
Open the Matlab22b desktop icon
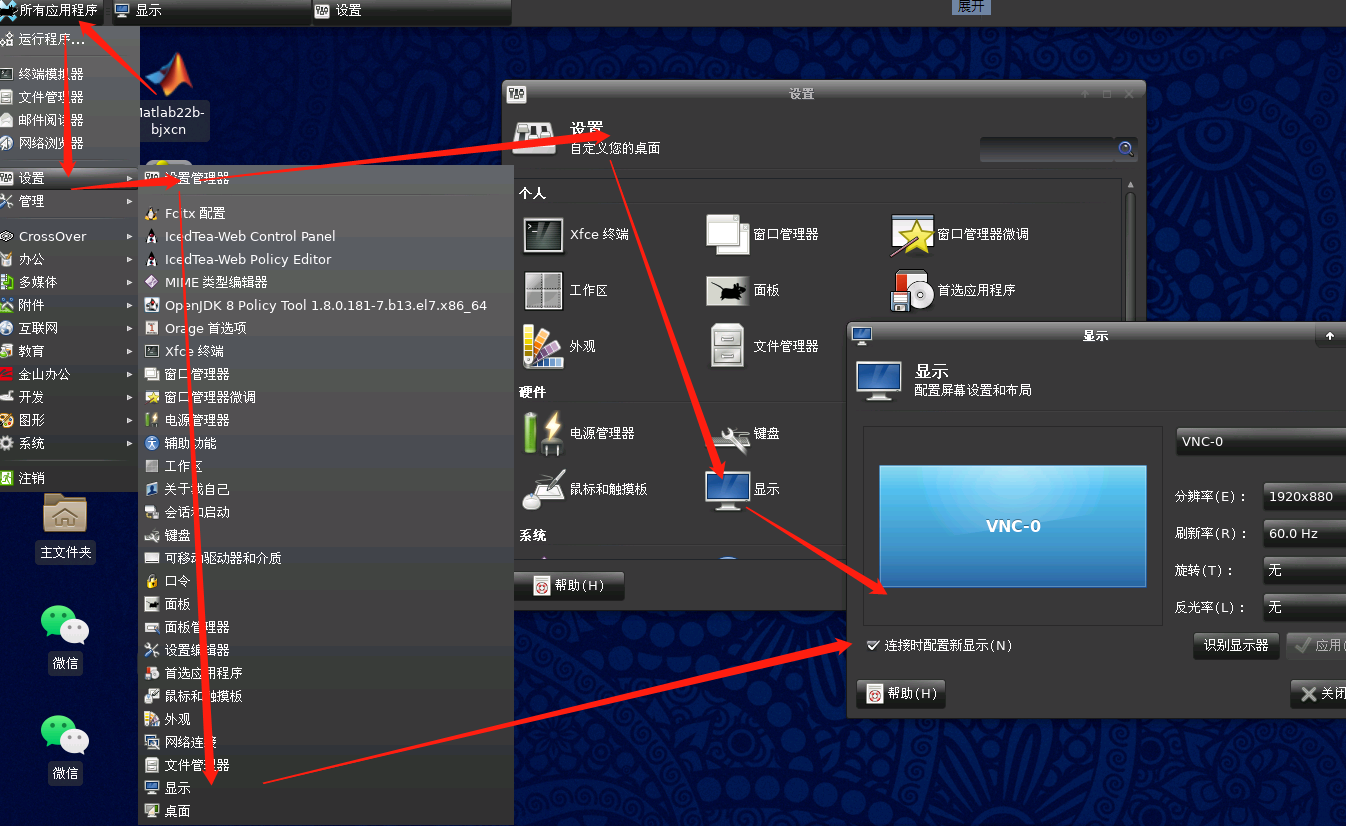tap(171, 75)
